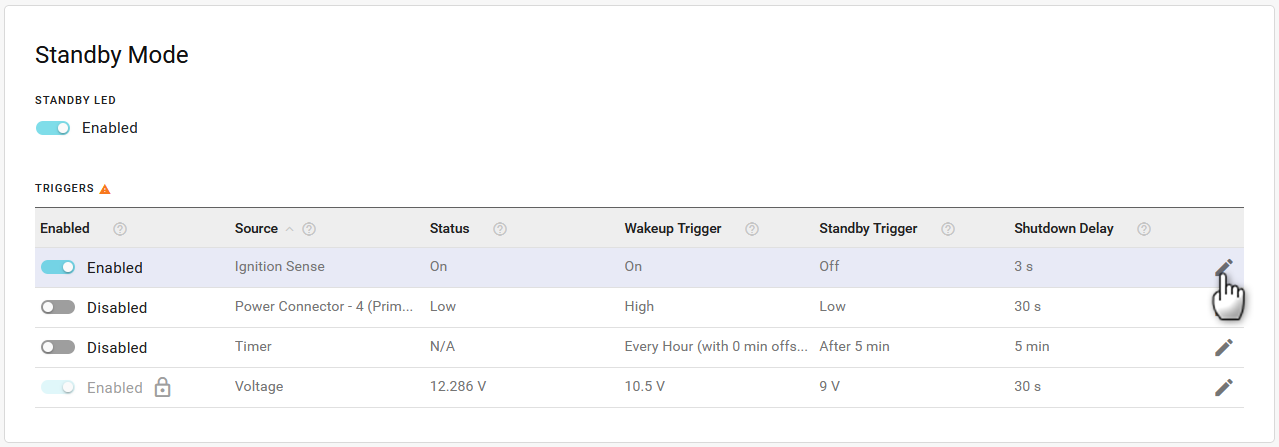This screenshot has height=447, width=1279.
Task: Edit the Timer trigger settings
Action: 1224,347
